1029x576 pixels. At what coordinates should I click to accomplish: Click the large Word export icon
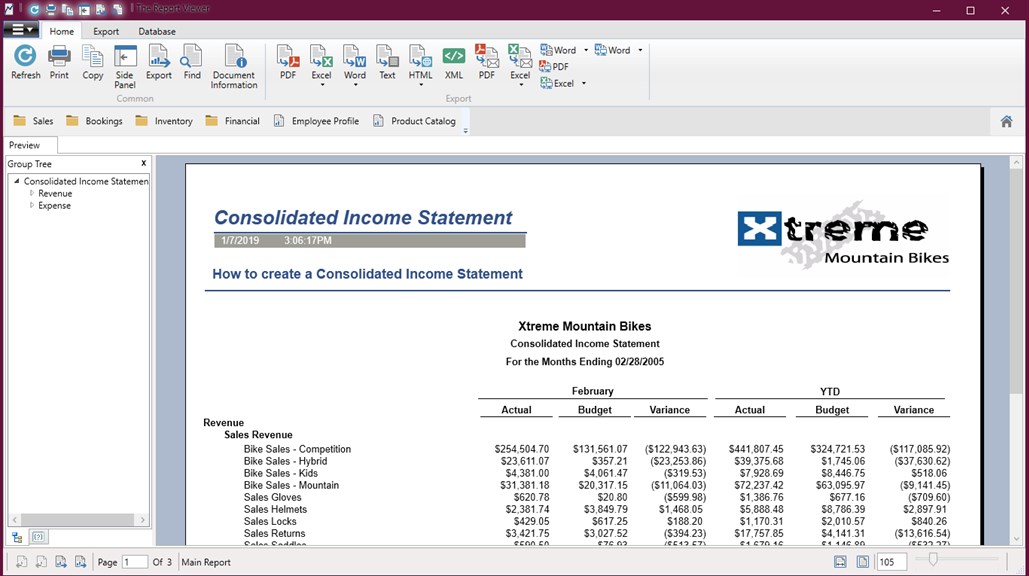tap(354, 63)
